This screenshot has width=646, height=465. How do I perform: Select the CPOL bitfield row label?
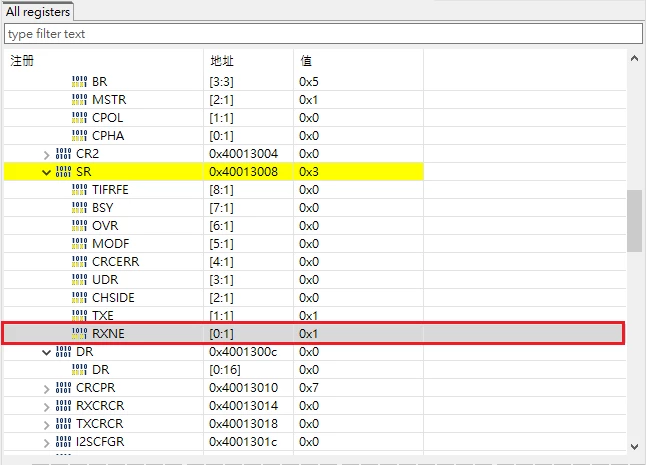click(x=108, y=118)
